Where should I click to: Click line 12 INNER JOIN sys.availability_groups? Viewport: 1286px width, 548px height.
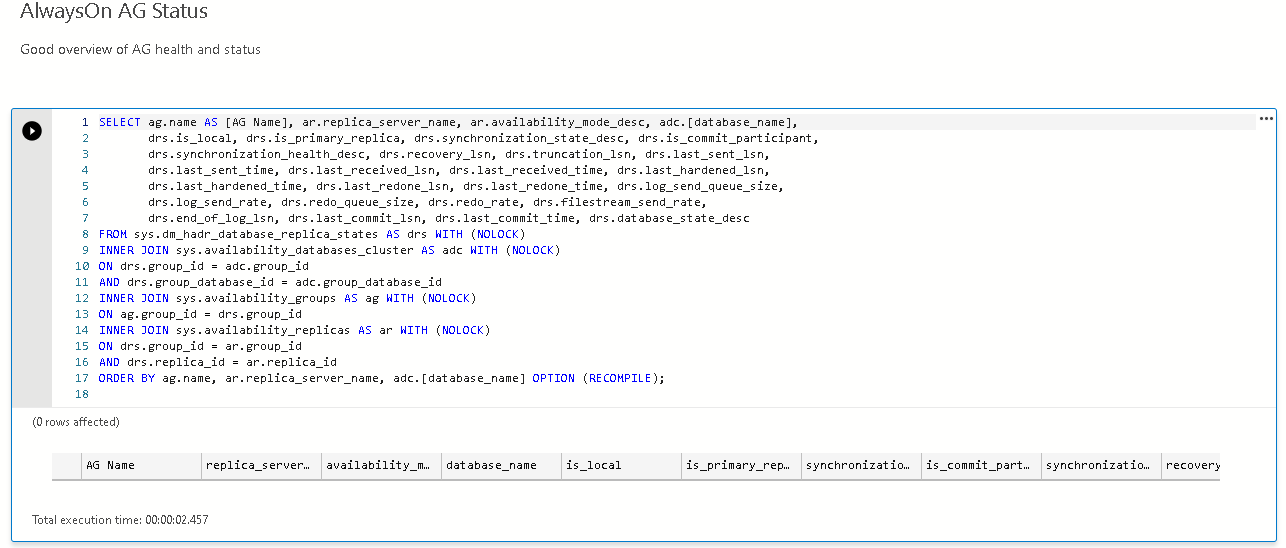point(287,298)
